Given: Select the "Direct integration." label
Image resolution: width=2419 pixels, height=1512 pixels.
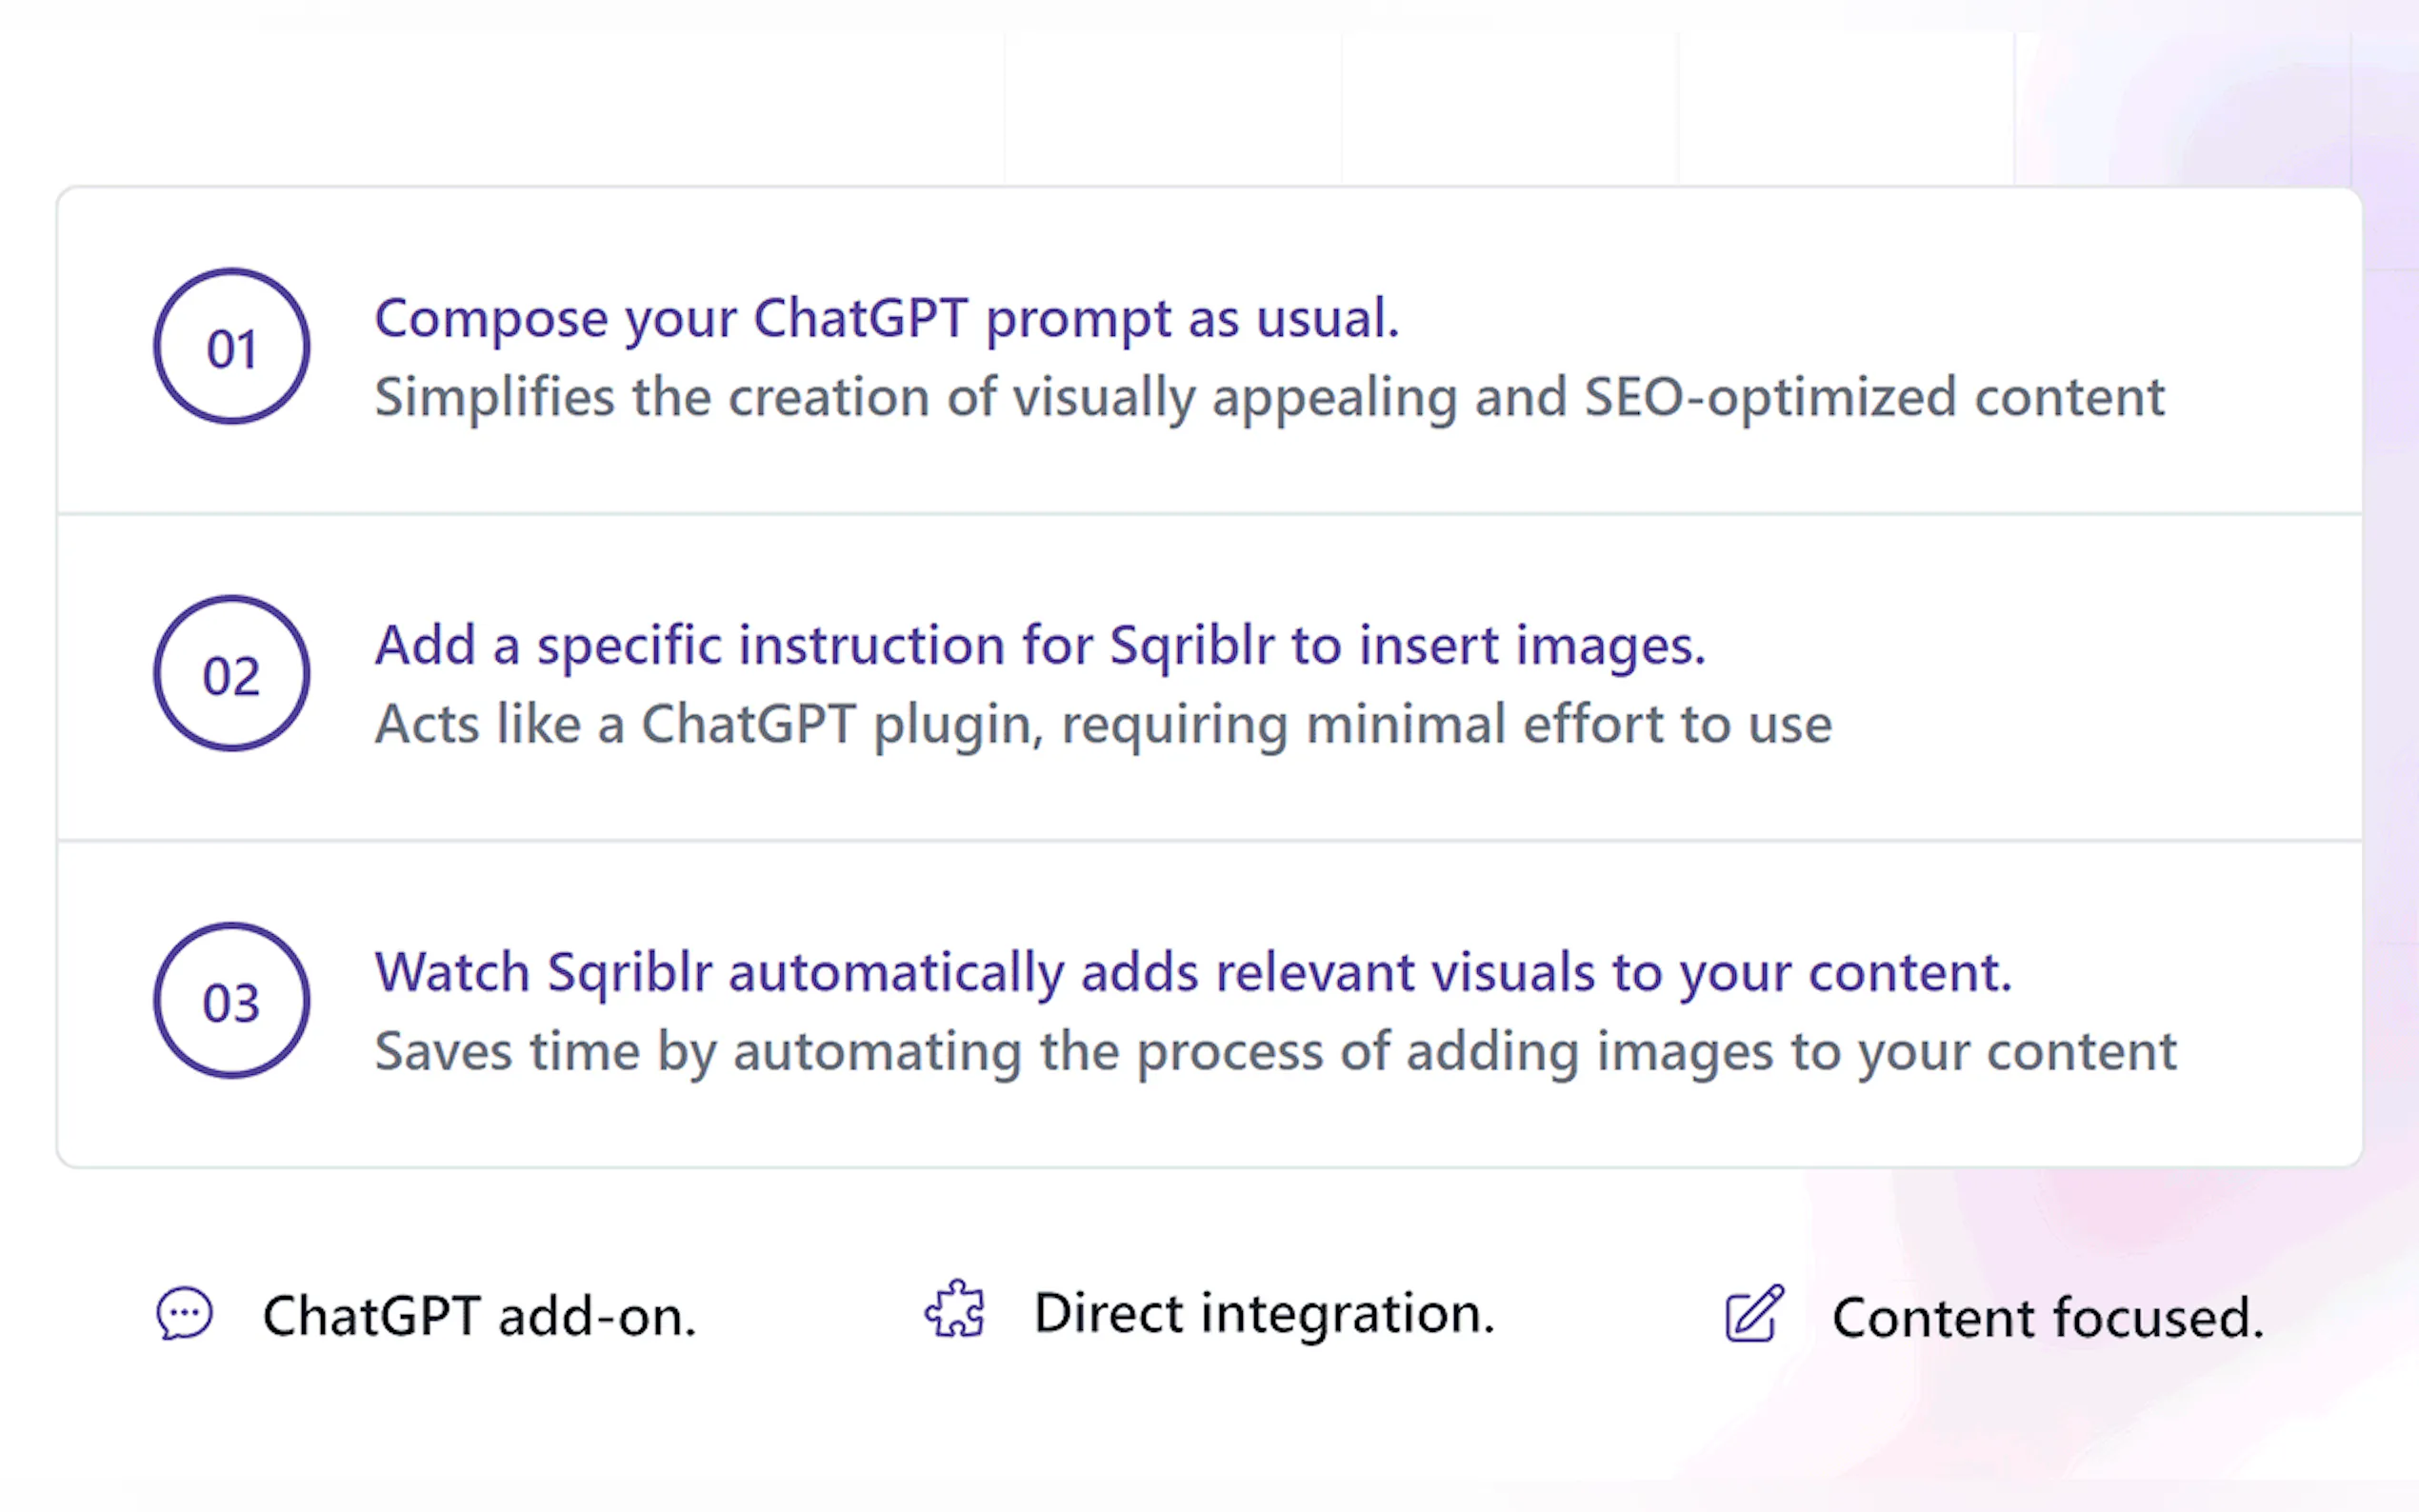Looking at the screenshot, I should [x=1264, y=1313].
